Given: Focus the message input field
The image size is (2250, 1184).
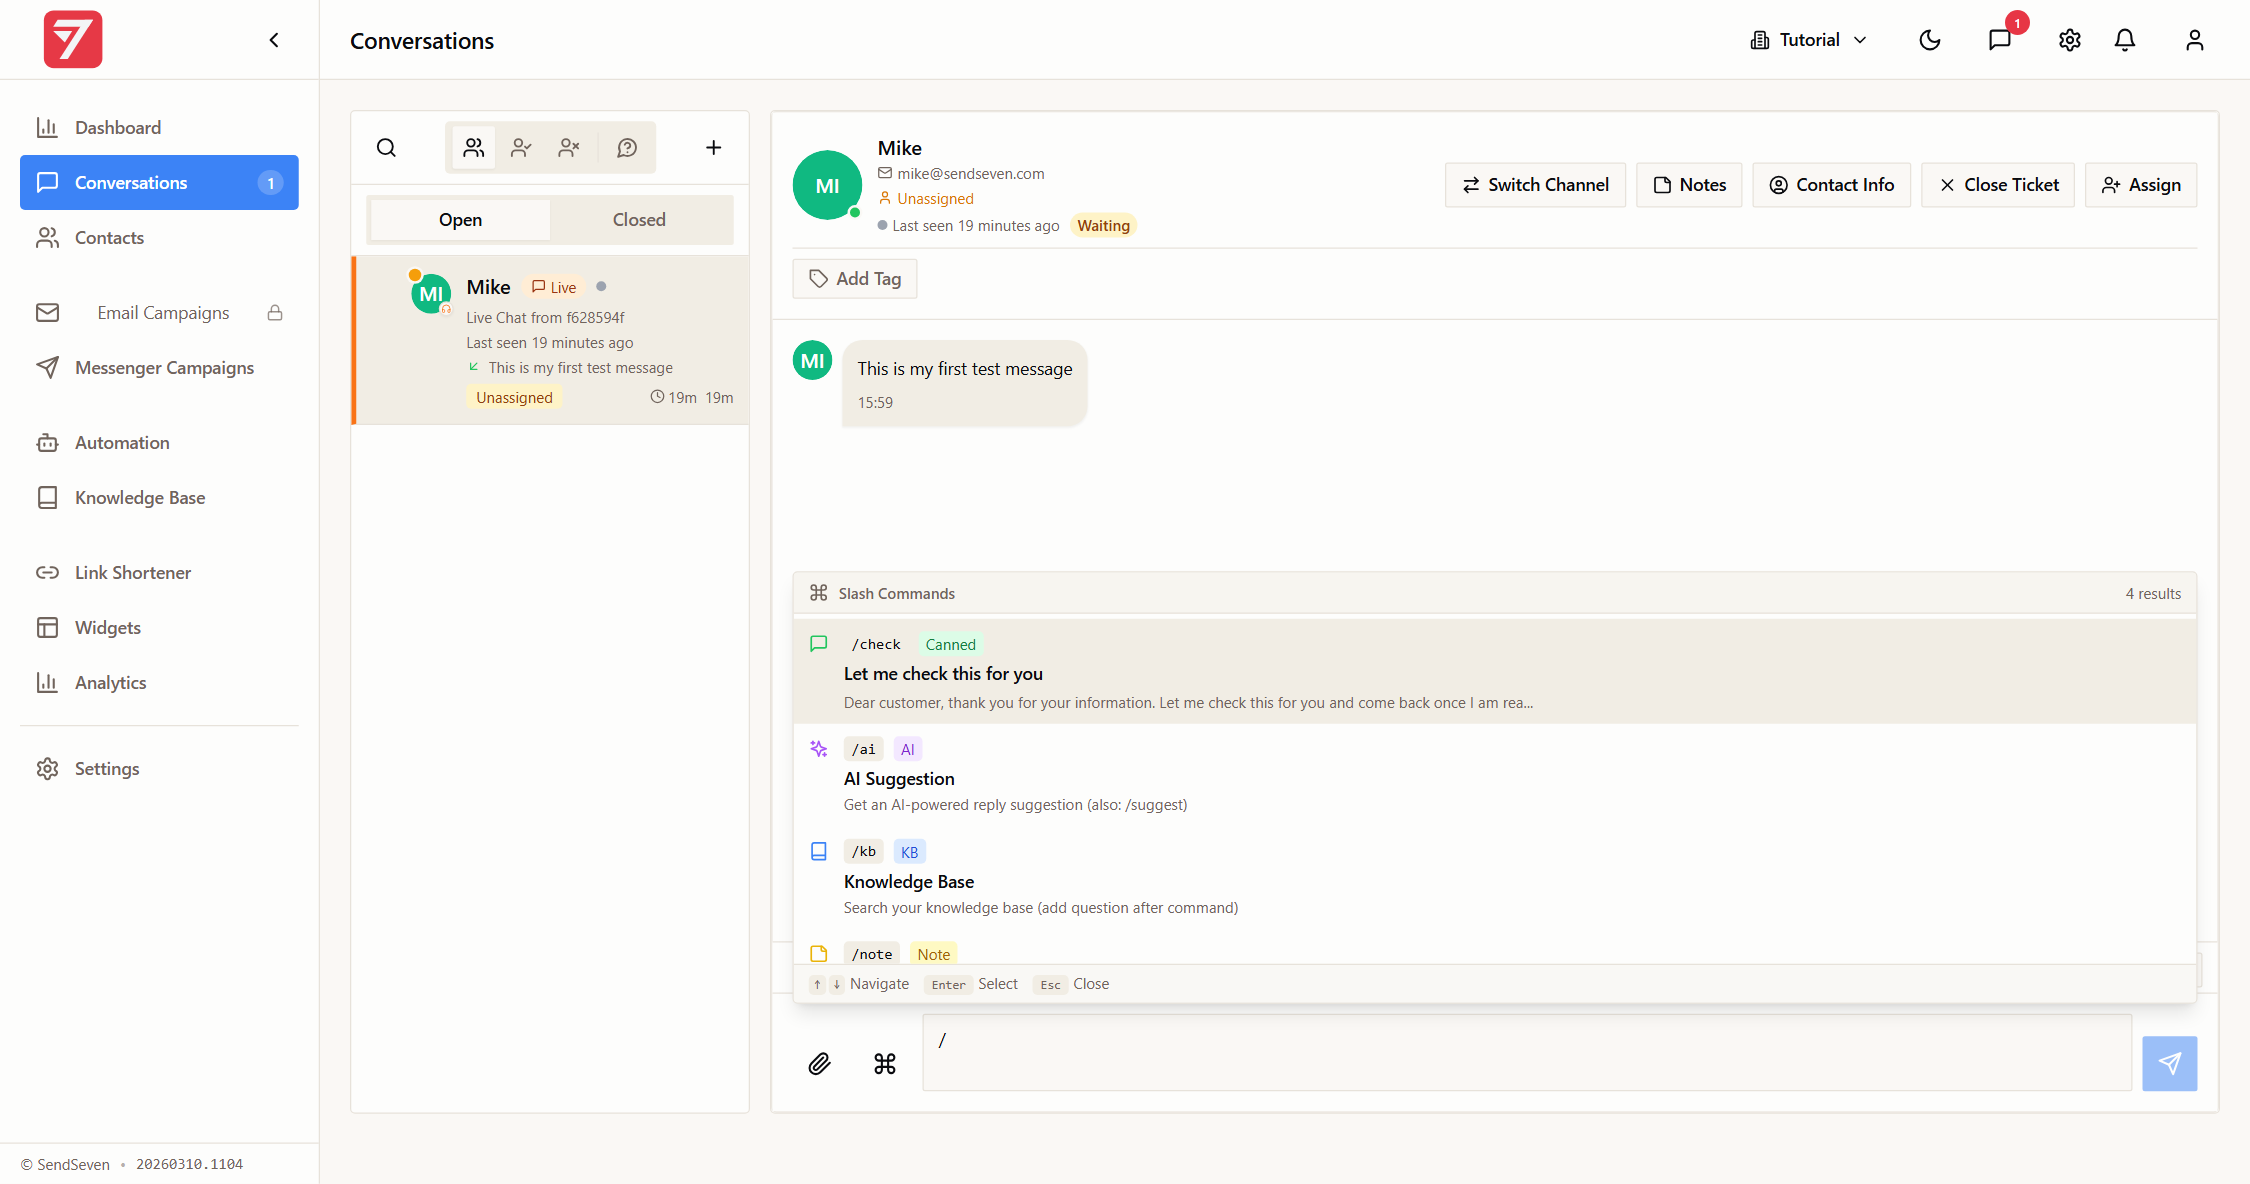Looking at the screenshot, I should [x=1527, y=1053].
